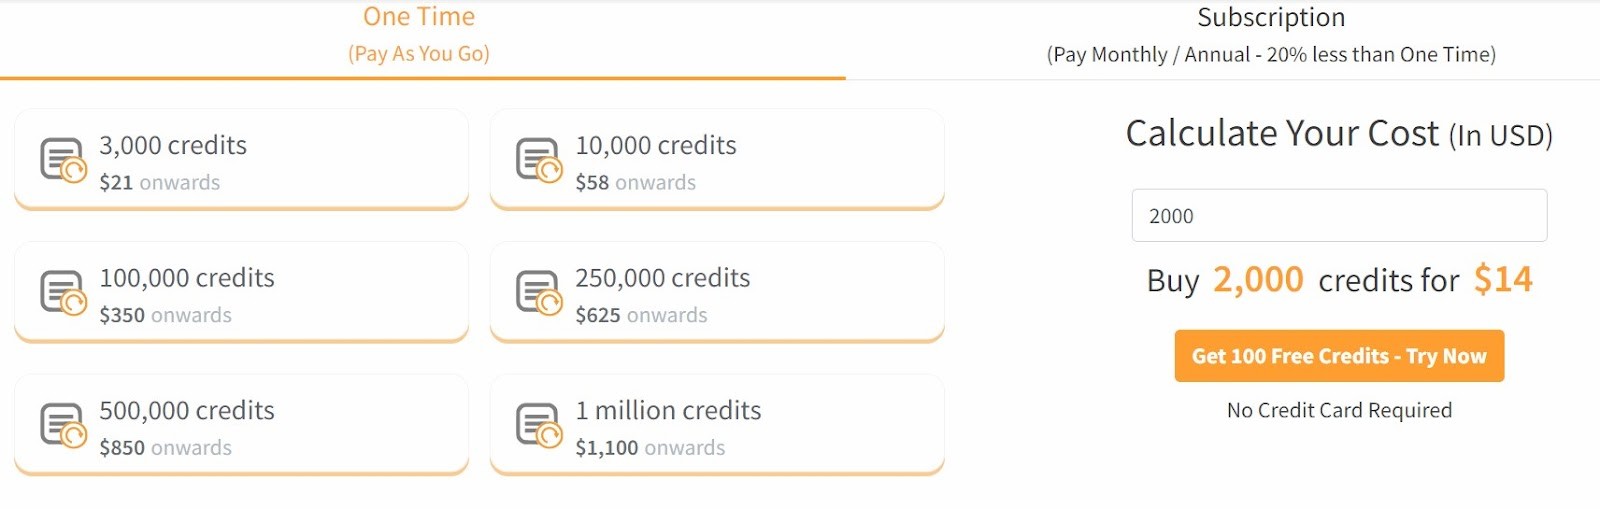Viewport: 1600px width, 509px height.
Task: Click the icon in 250,000 credits card
Action: pos(538,293)
